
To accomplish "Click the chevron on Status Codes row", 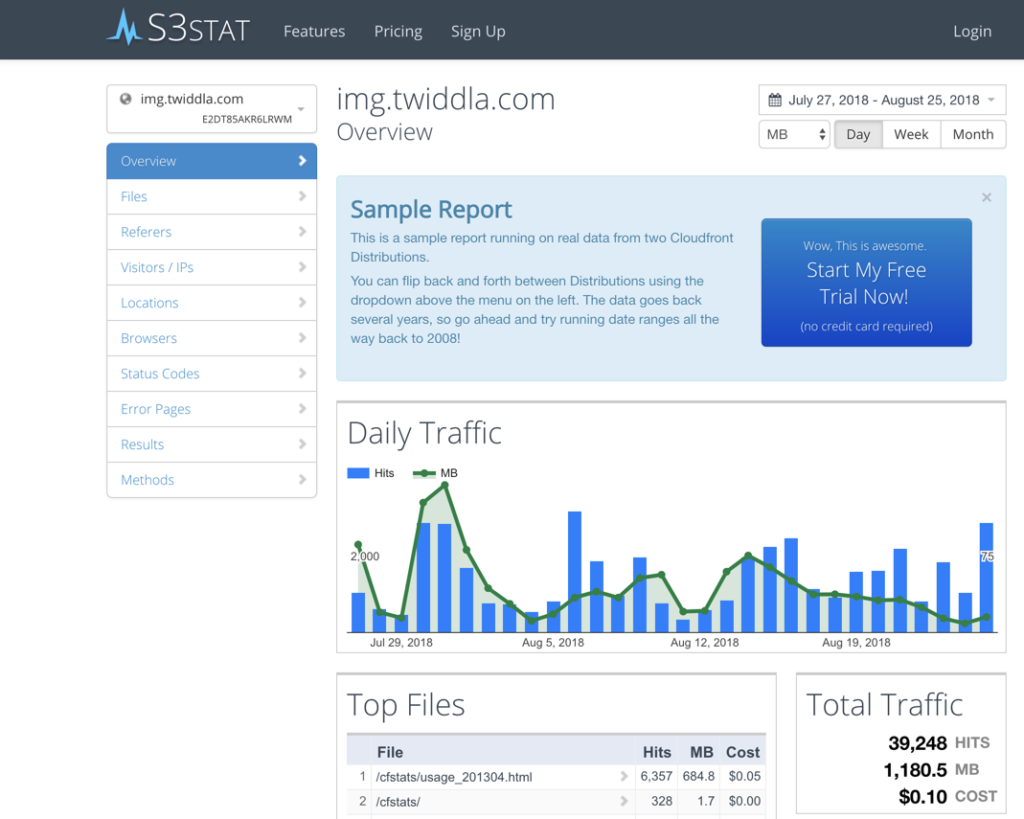I will 302,373.
